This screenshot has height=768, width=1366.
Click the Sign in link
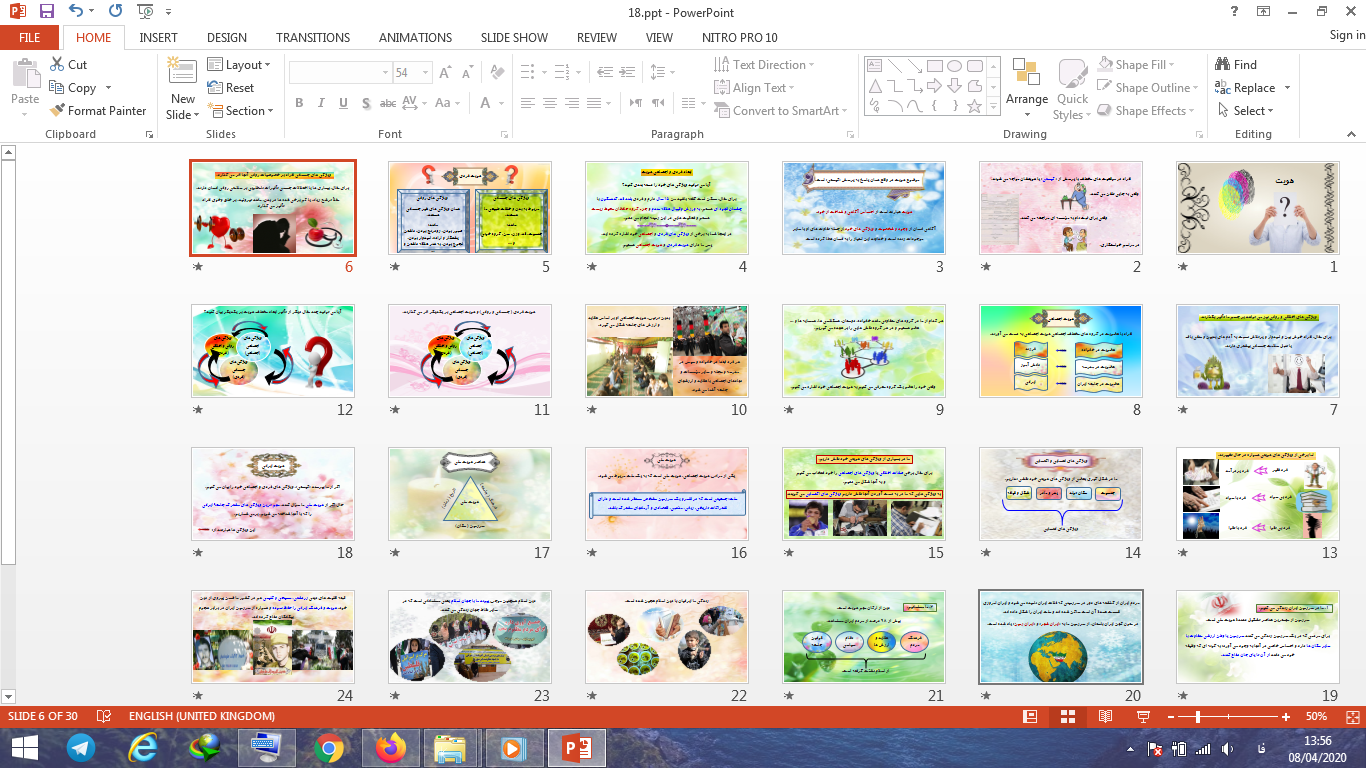[1346, 35]
